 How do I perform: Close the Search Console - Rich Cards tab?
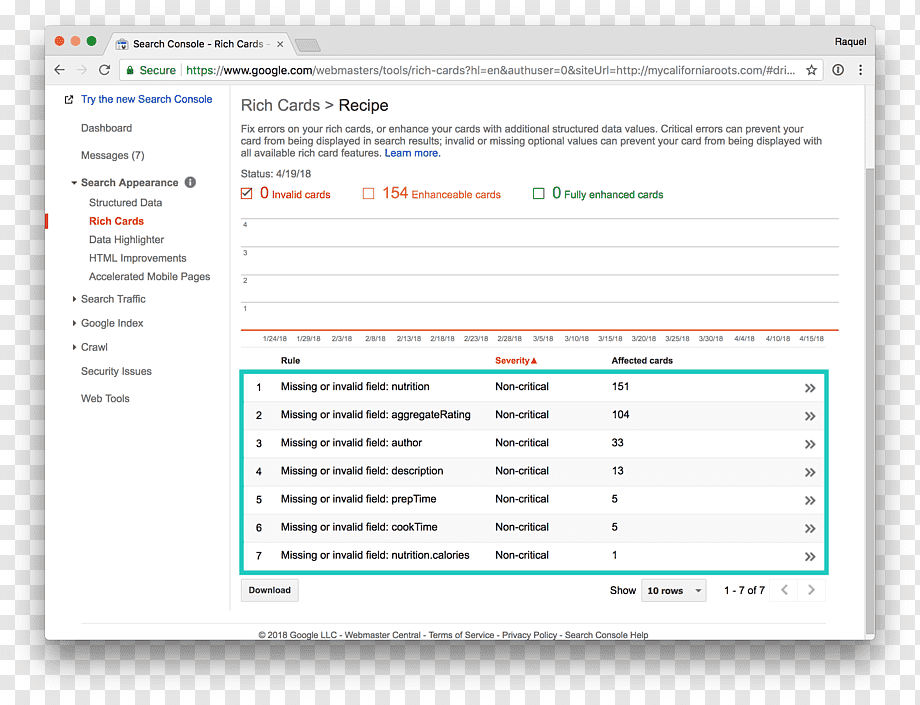click(280, 44)
